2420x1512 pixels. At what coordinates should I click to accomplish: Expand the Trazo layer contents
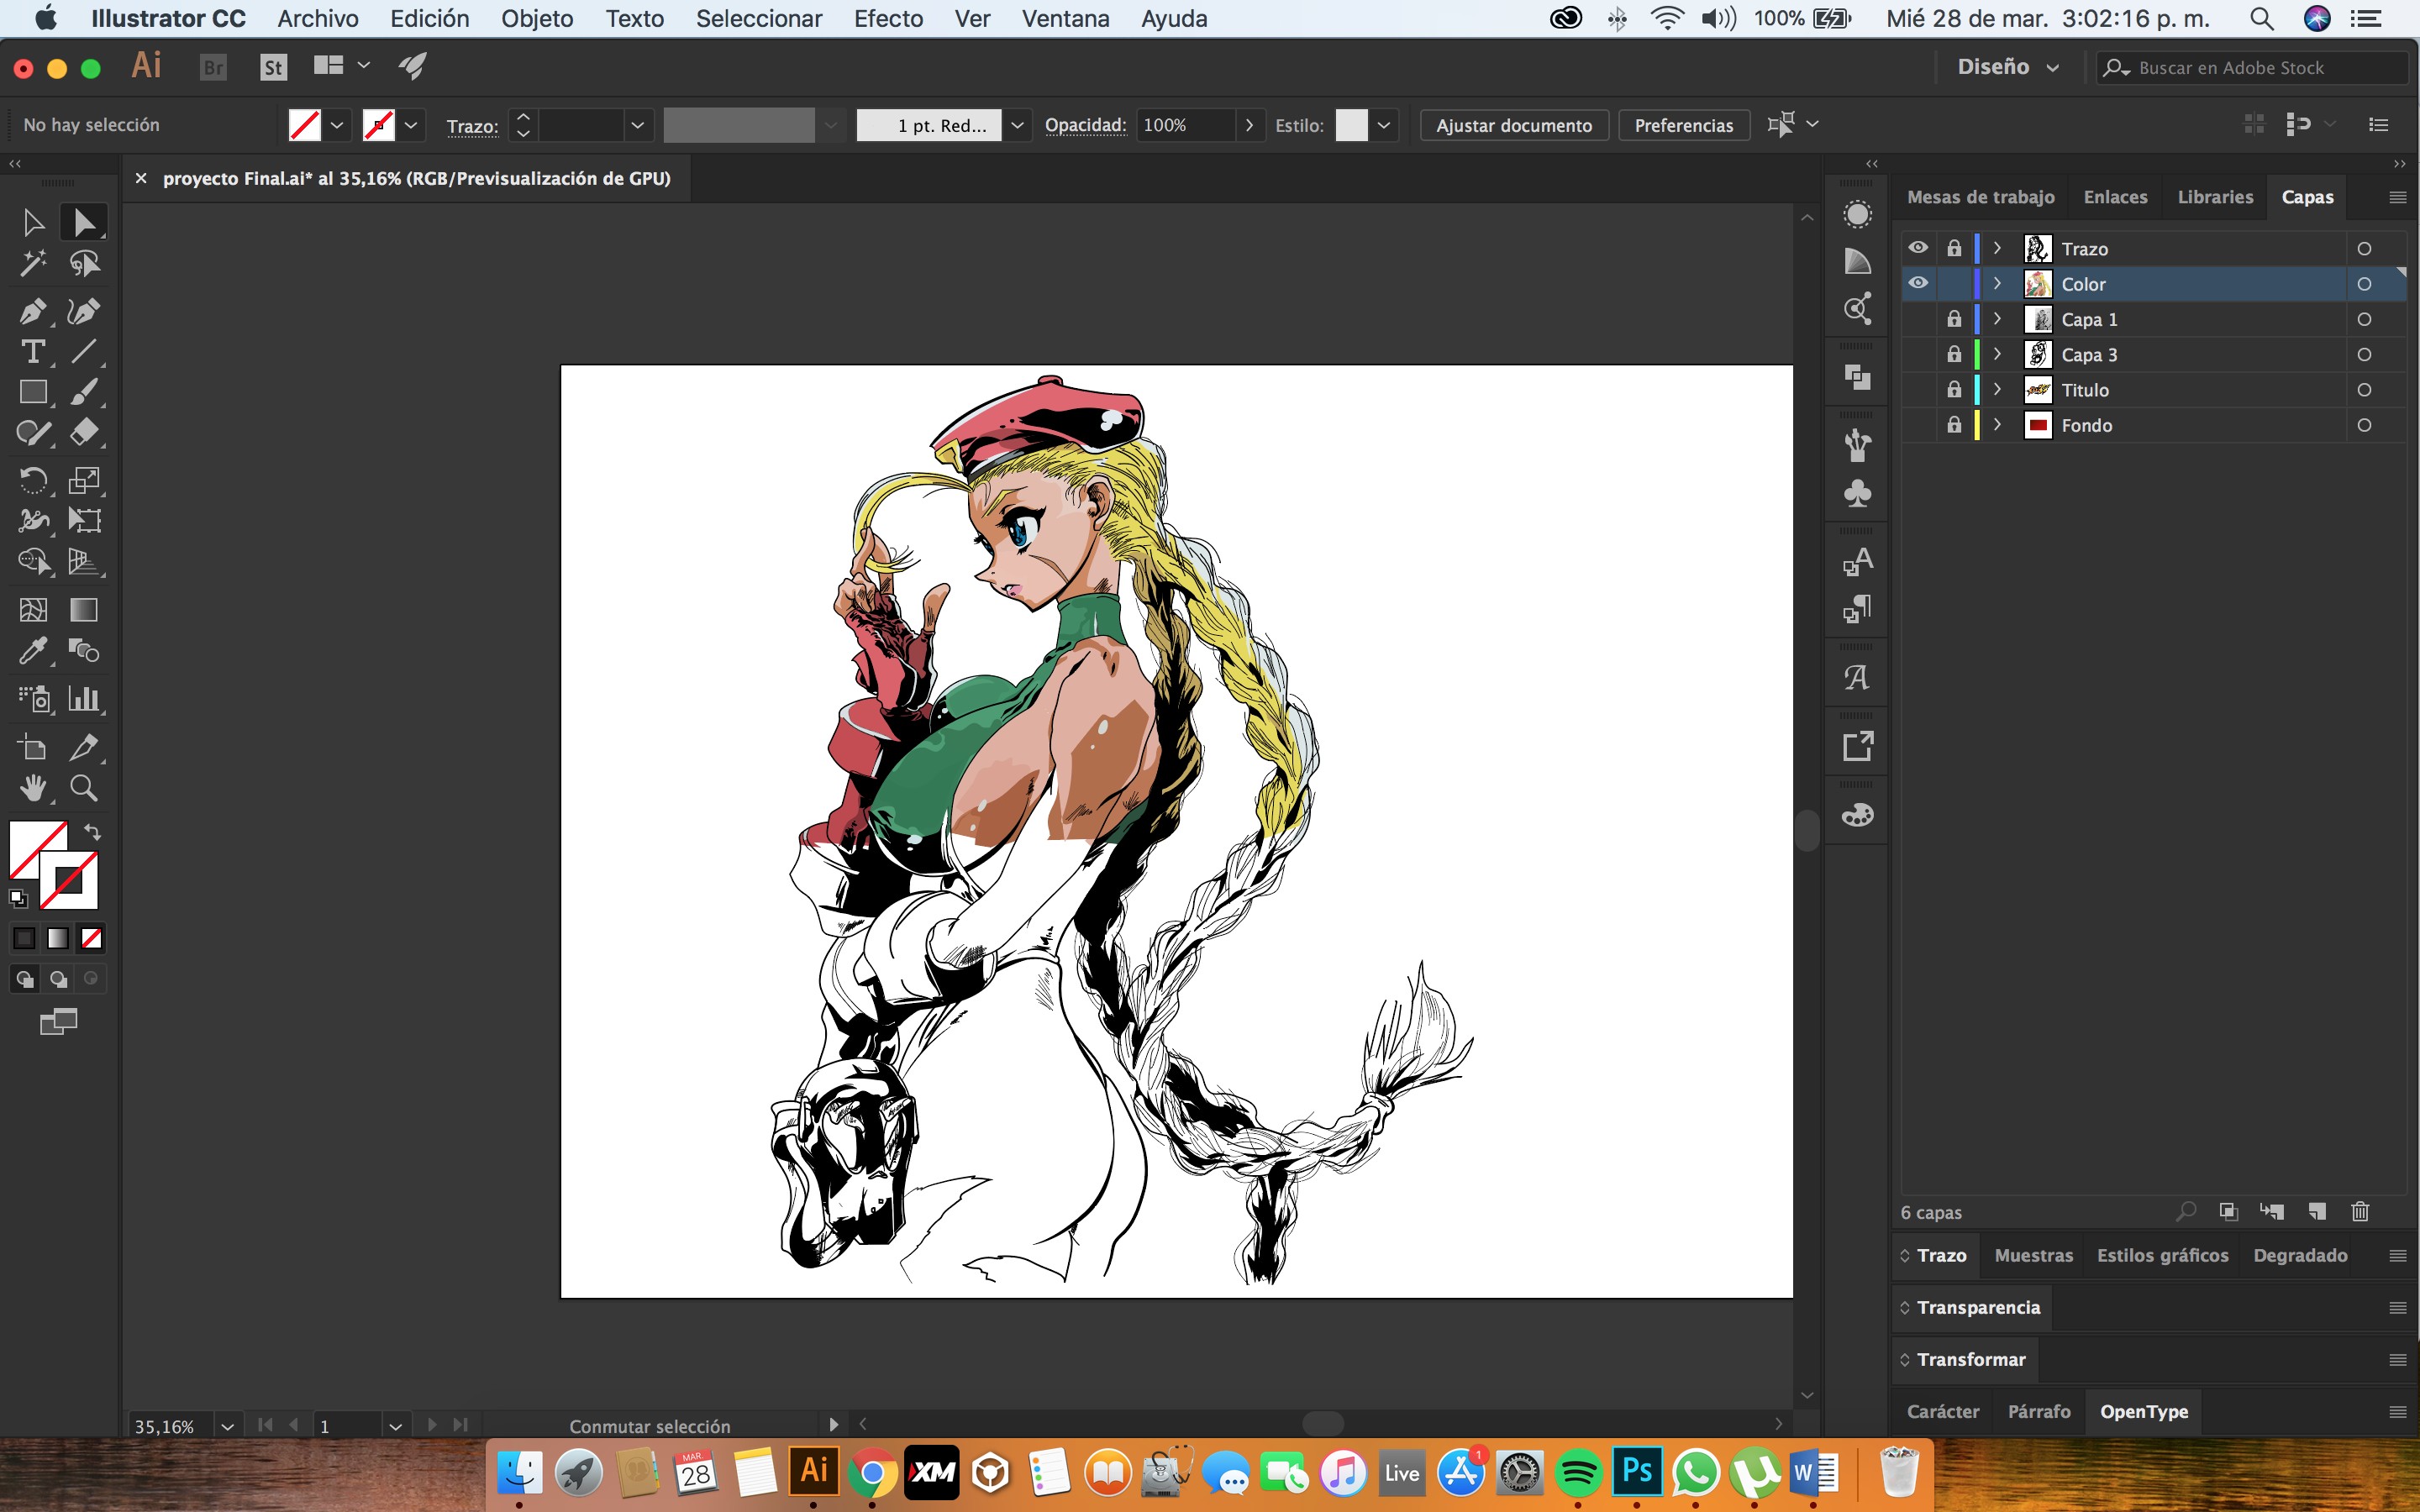tap(1998, 248)
